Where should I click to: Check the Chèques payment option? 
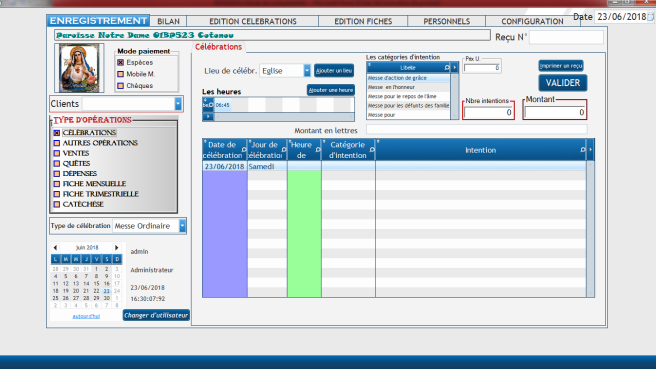click(120, 86)
